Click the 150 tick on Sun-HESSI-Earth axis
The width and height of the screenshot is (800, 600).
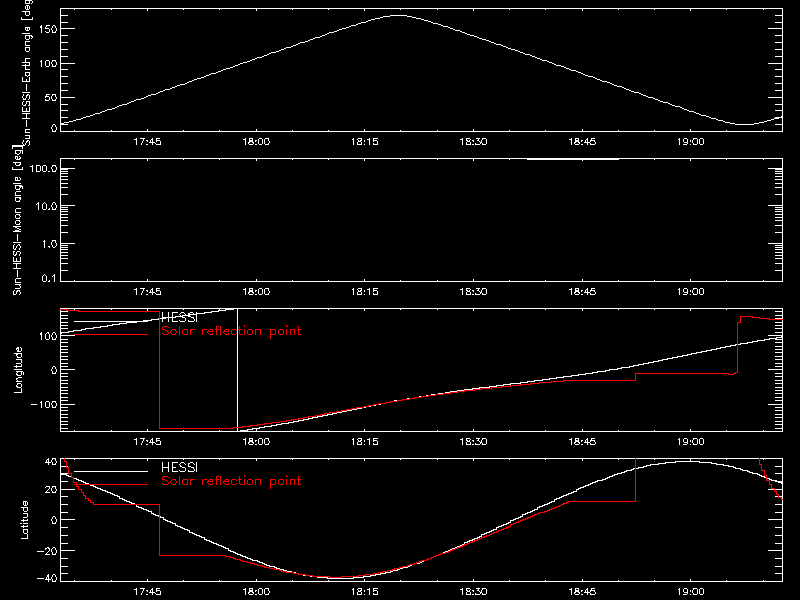pyautogui.click(x=47, y=29)
